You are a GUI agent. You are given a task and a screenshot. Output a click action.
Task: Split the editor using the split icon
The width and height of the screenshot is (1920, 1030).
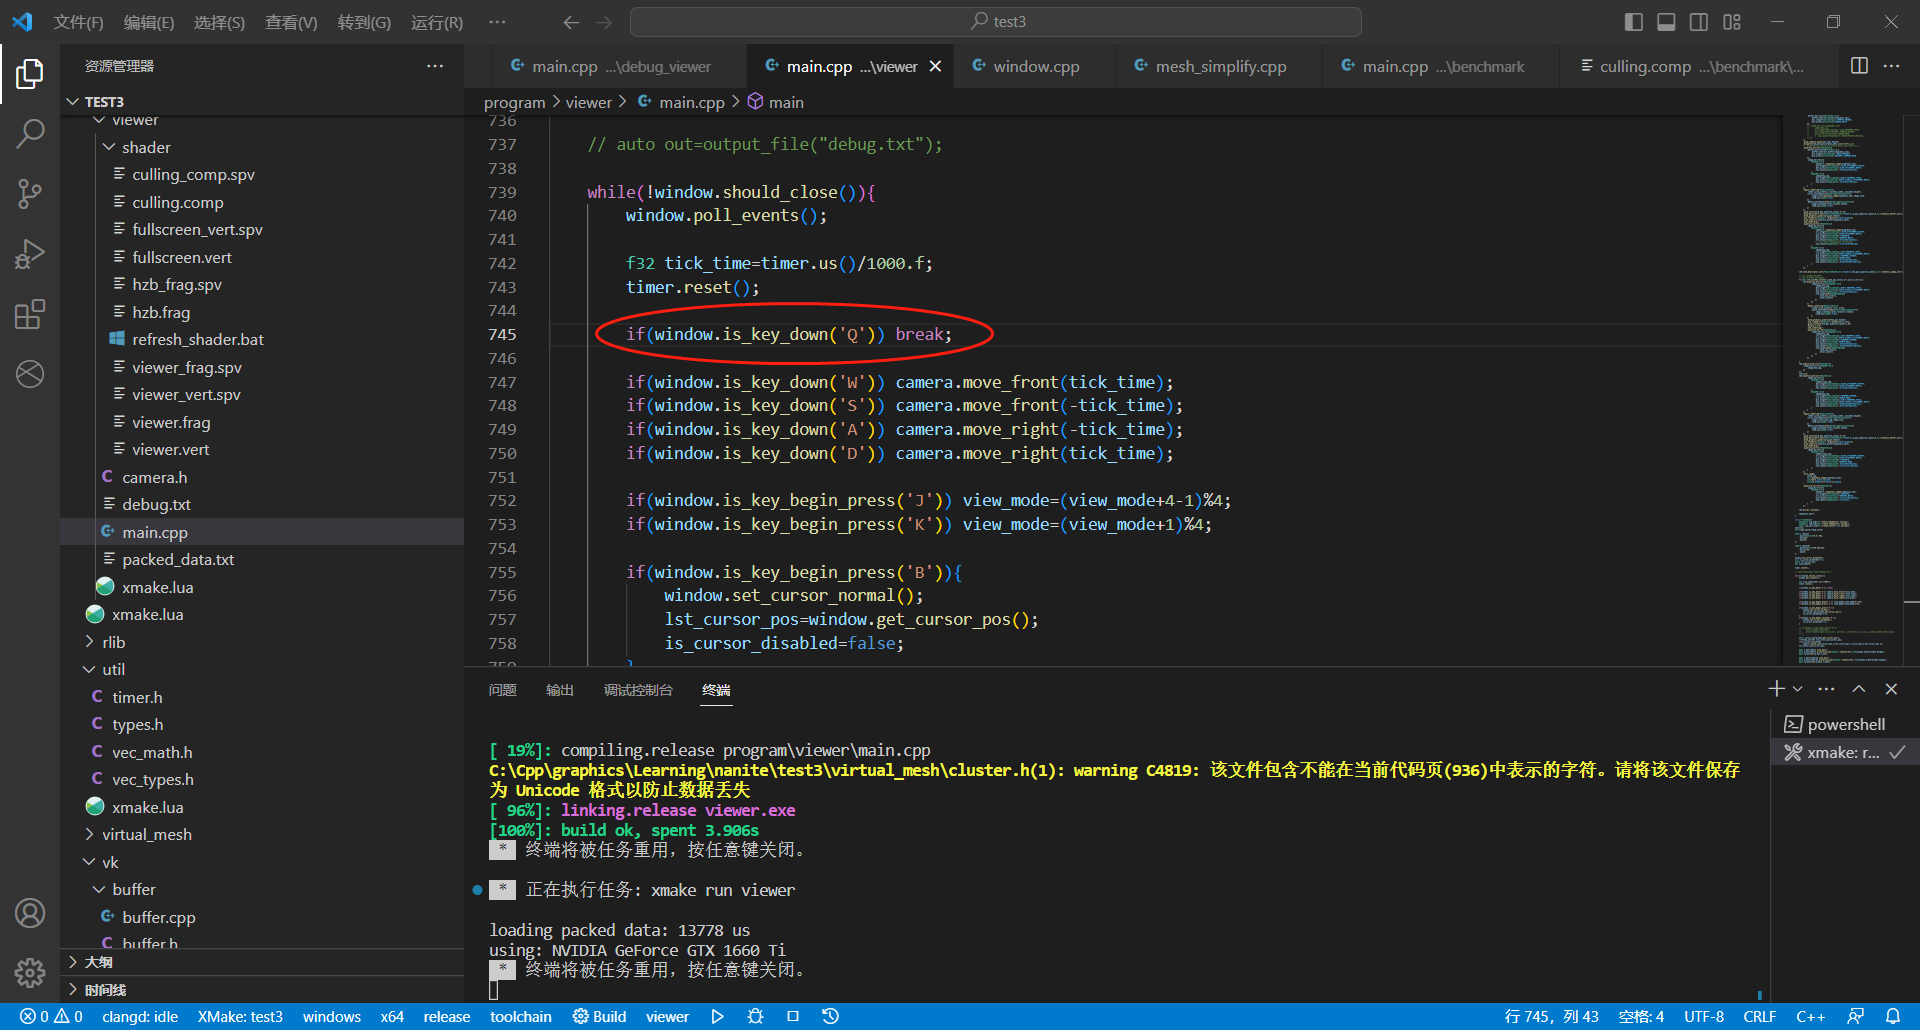click(x=1859, y=65)
